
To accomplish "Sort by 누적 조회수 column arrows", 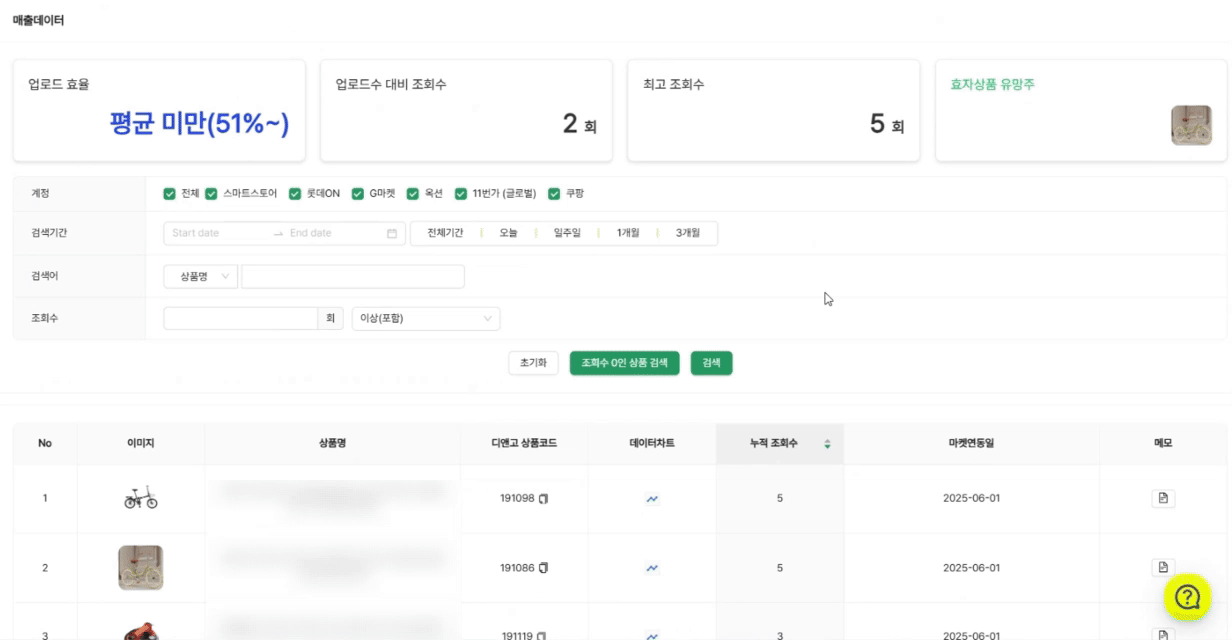I will pyautogui.click(x=827, y=444).
